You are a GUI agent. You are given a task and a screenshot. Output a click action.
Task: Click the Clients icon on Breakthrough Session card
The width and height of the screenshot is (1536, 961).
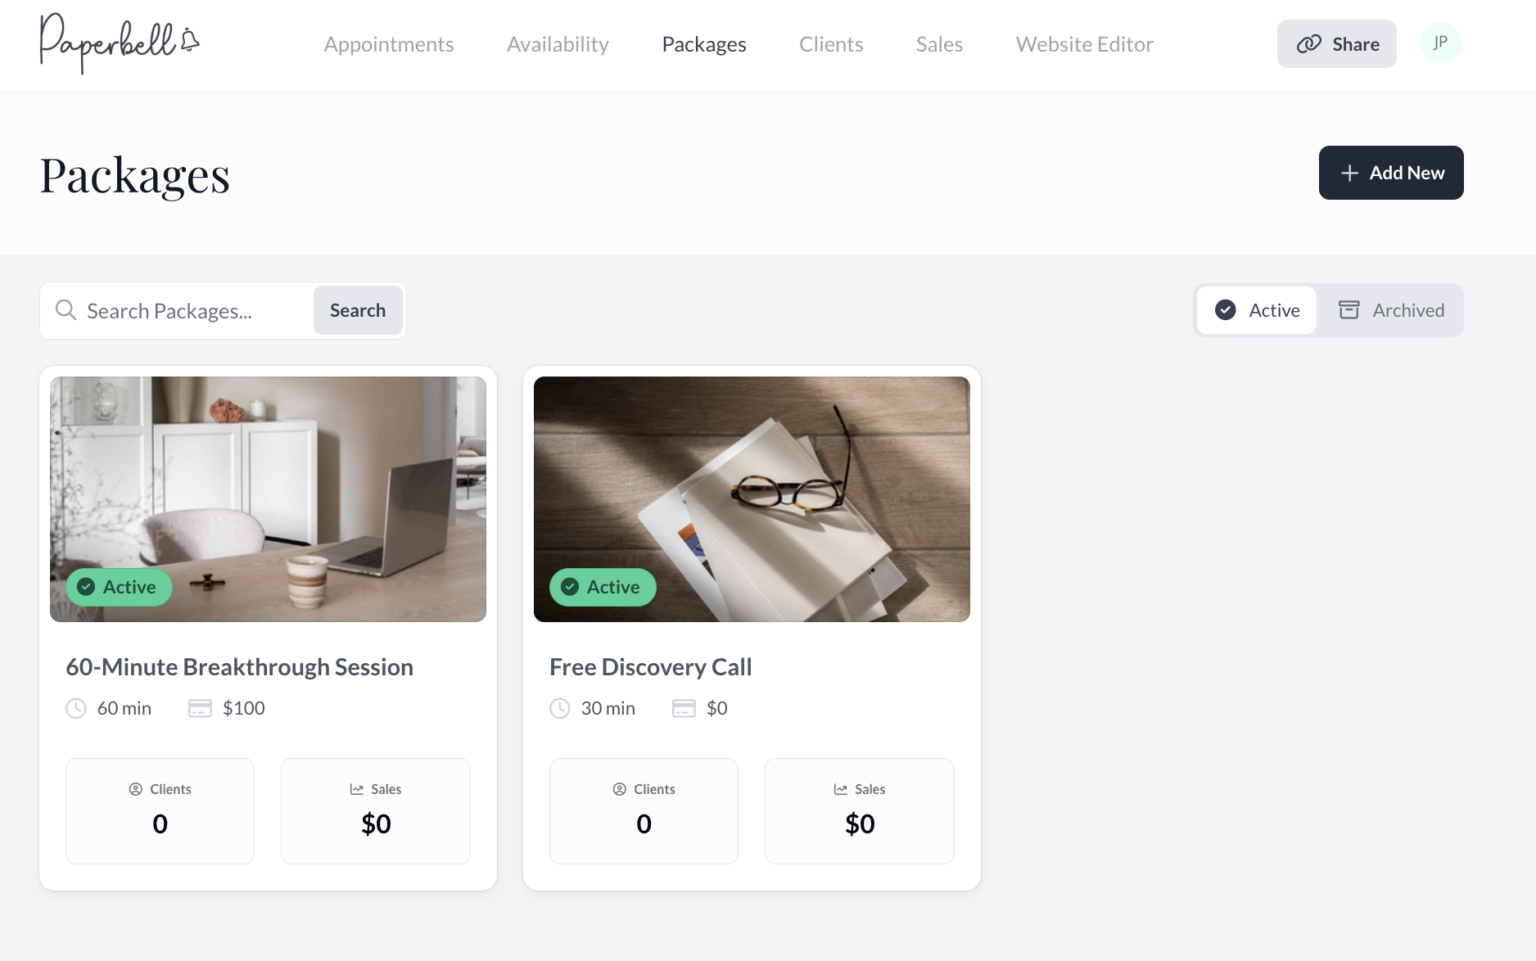[136, 789]
